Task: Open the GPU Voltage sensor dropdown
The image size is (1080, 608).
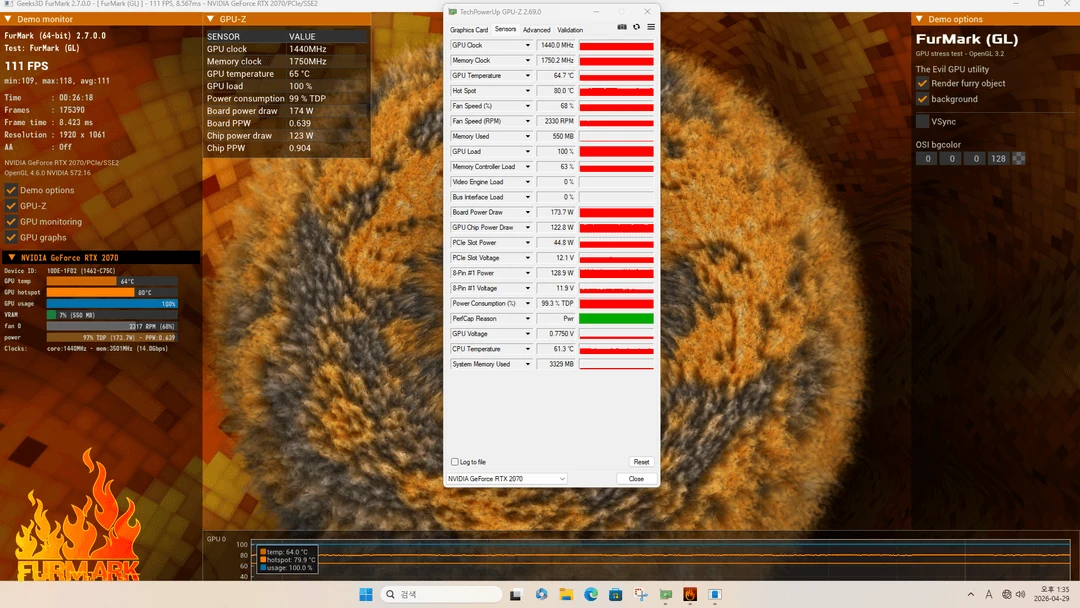Action: 528,333
